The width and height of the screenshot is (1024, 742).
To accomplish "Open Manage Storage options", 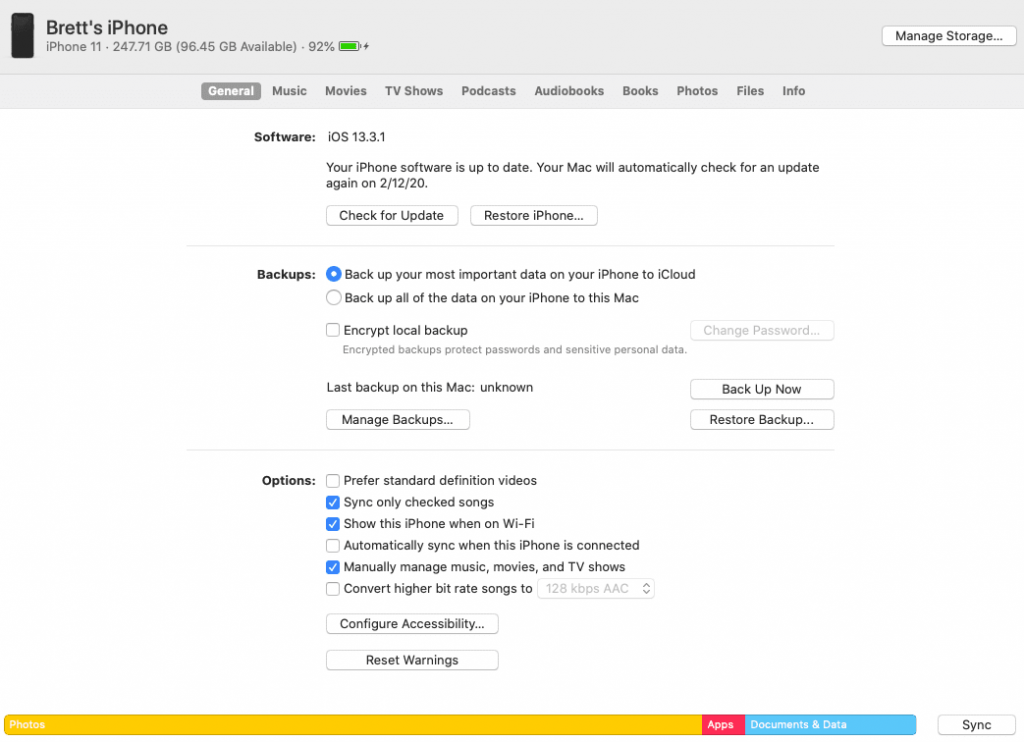I will [948, 36].
